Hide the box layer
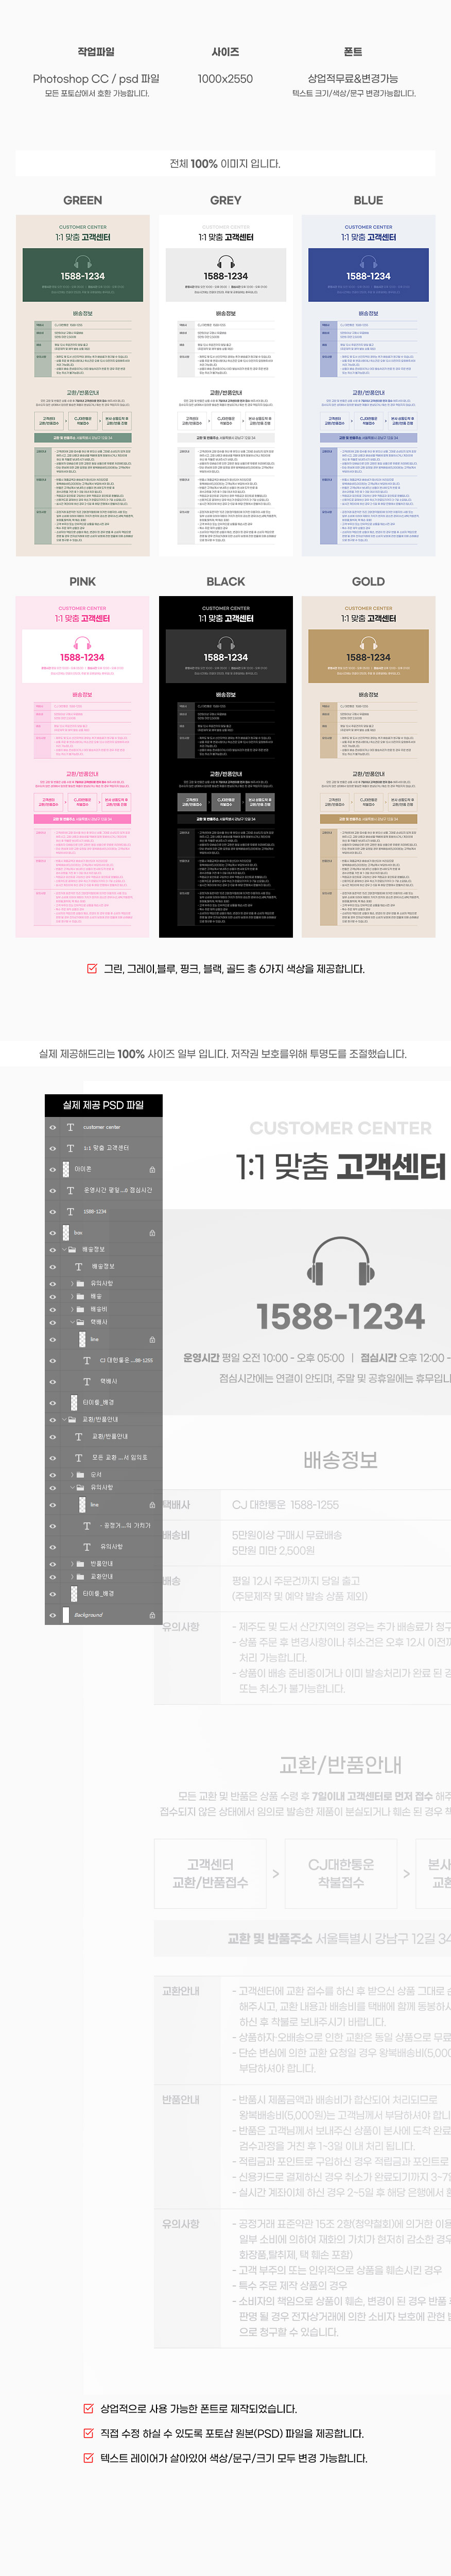Viewport: 451px width, 2576px height. pyautogui.click(x=53, y=1232)
